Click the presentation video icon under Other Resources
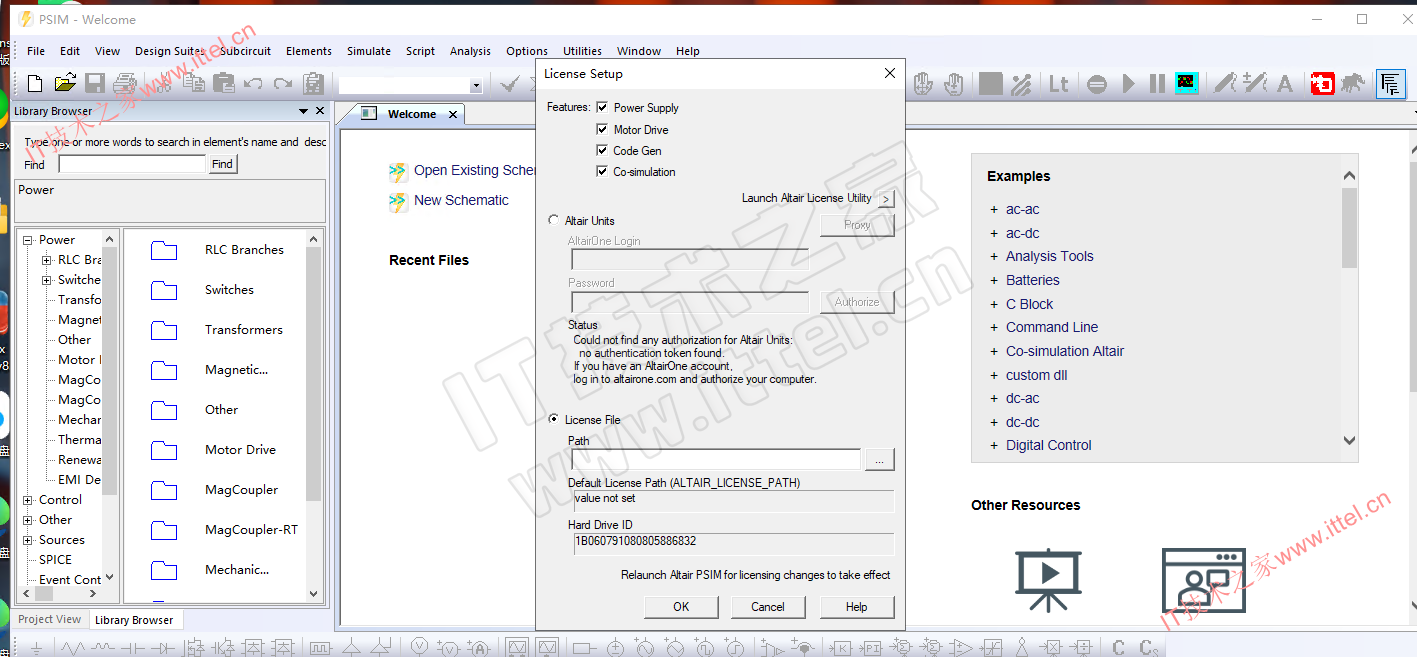The image size is (1417, 657). tap(1048, 580)
